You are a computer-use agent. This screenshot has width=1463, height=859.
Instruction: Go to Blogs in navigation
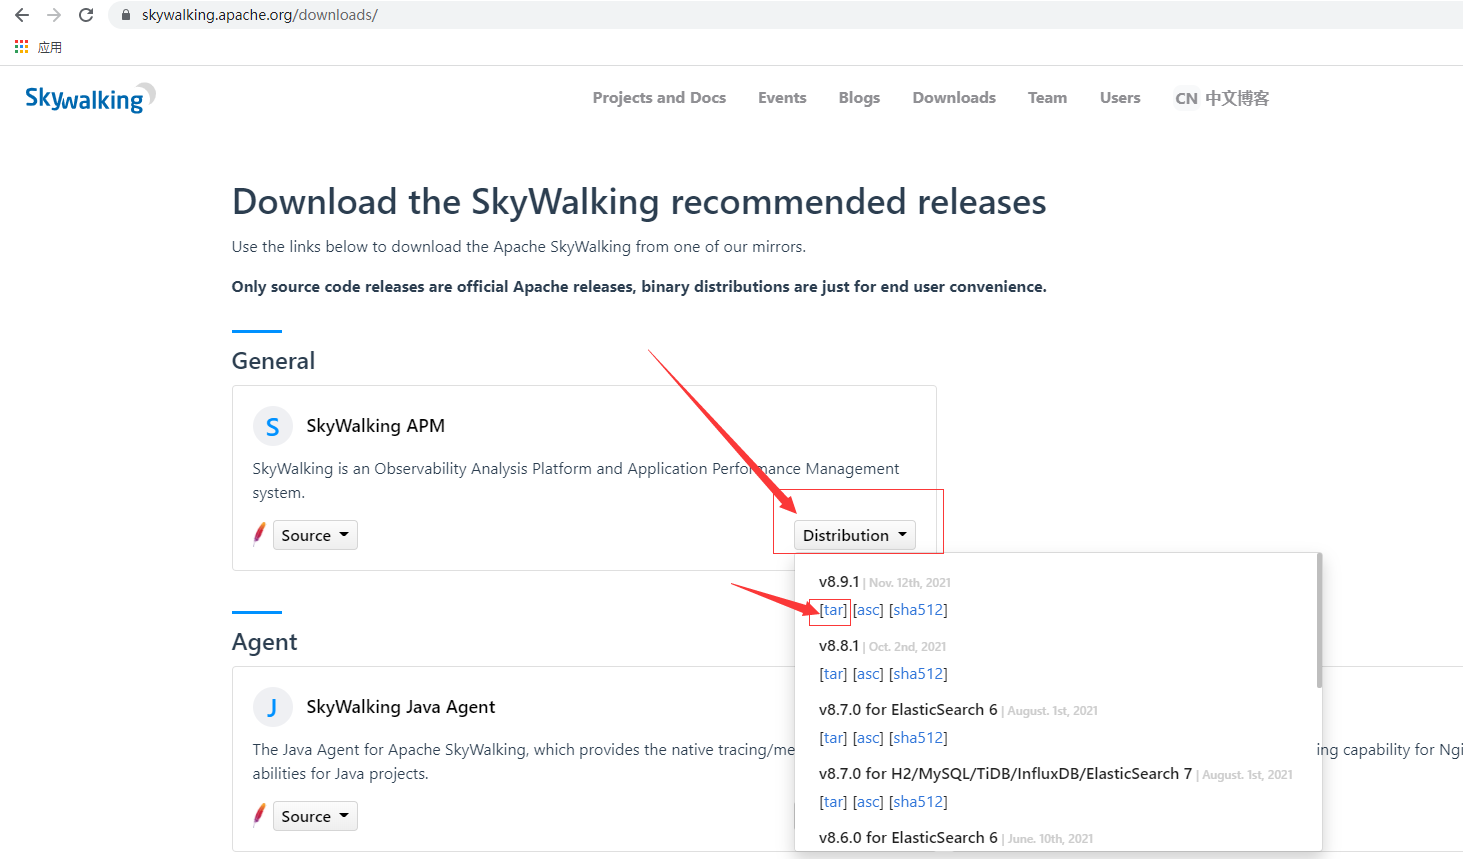pos(859,97)
